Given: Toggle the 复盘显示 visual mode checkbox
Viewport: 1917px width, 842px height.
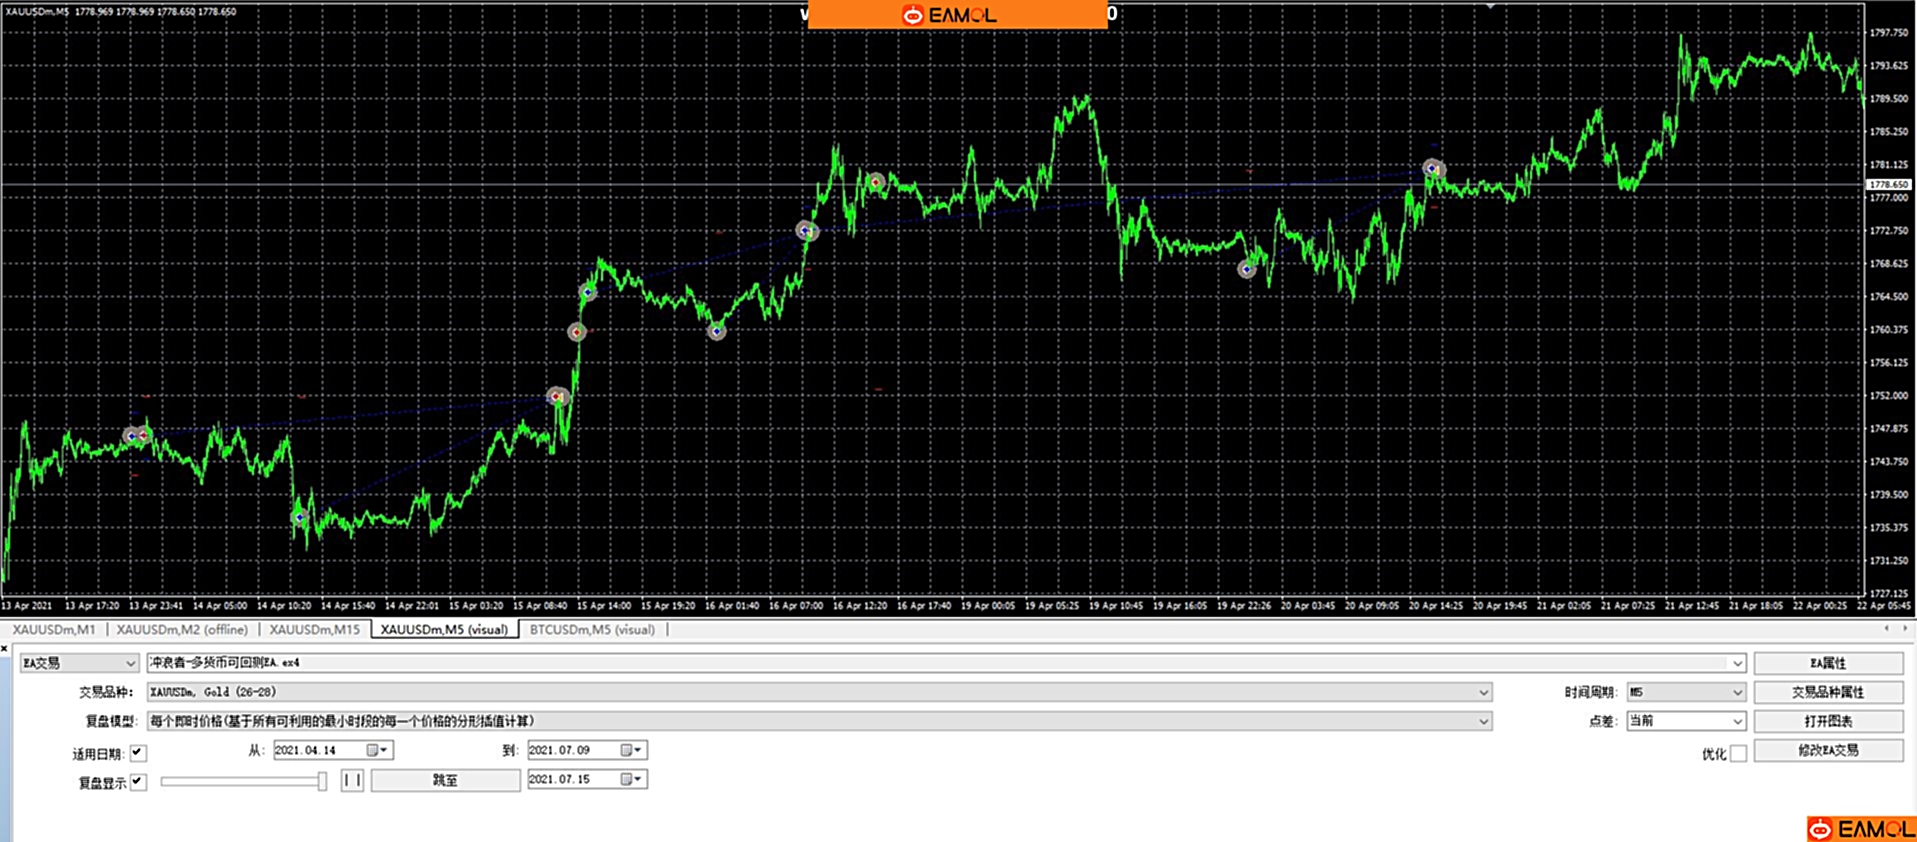Looking at the screenshot, I should (139, 782).
